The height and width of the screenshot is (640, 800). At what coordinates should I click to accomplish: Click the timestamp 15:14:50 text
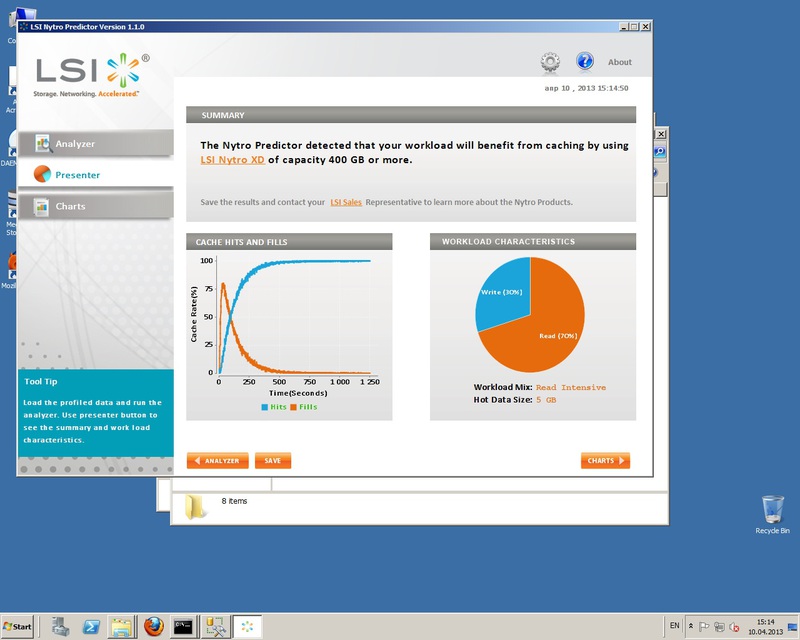pyautogui.click(x=612, y=88)
